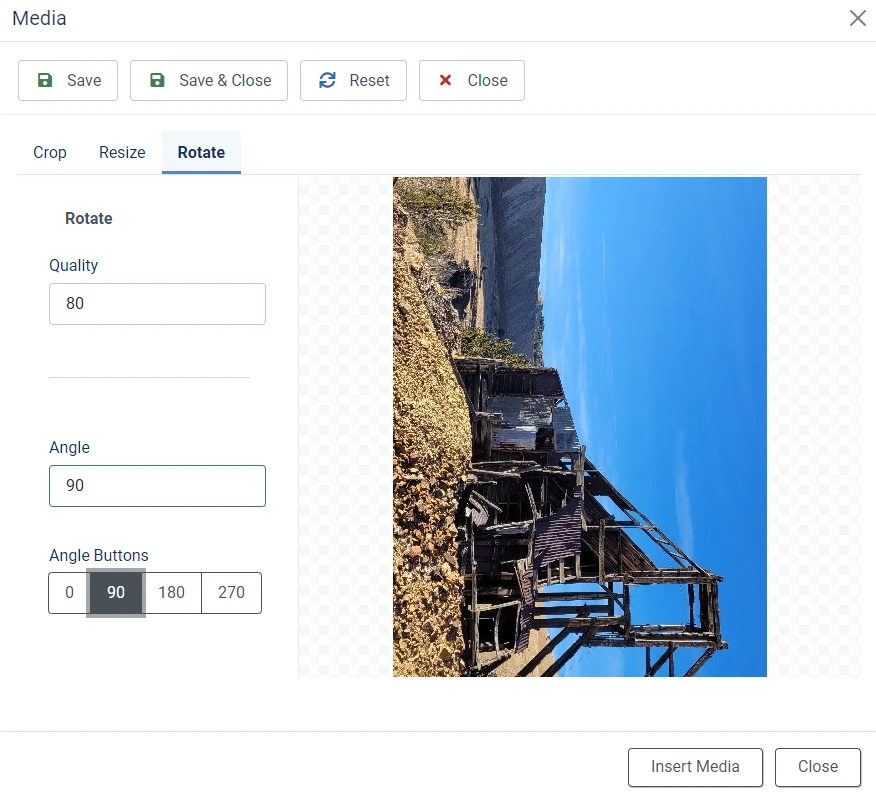Click the Angle label
This screenshot has width=876, height=799.
pos(69,448)
